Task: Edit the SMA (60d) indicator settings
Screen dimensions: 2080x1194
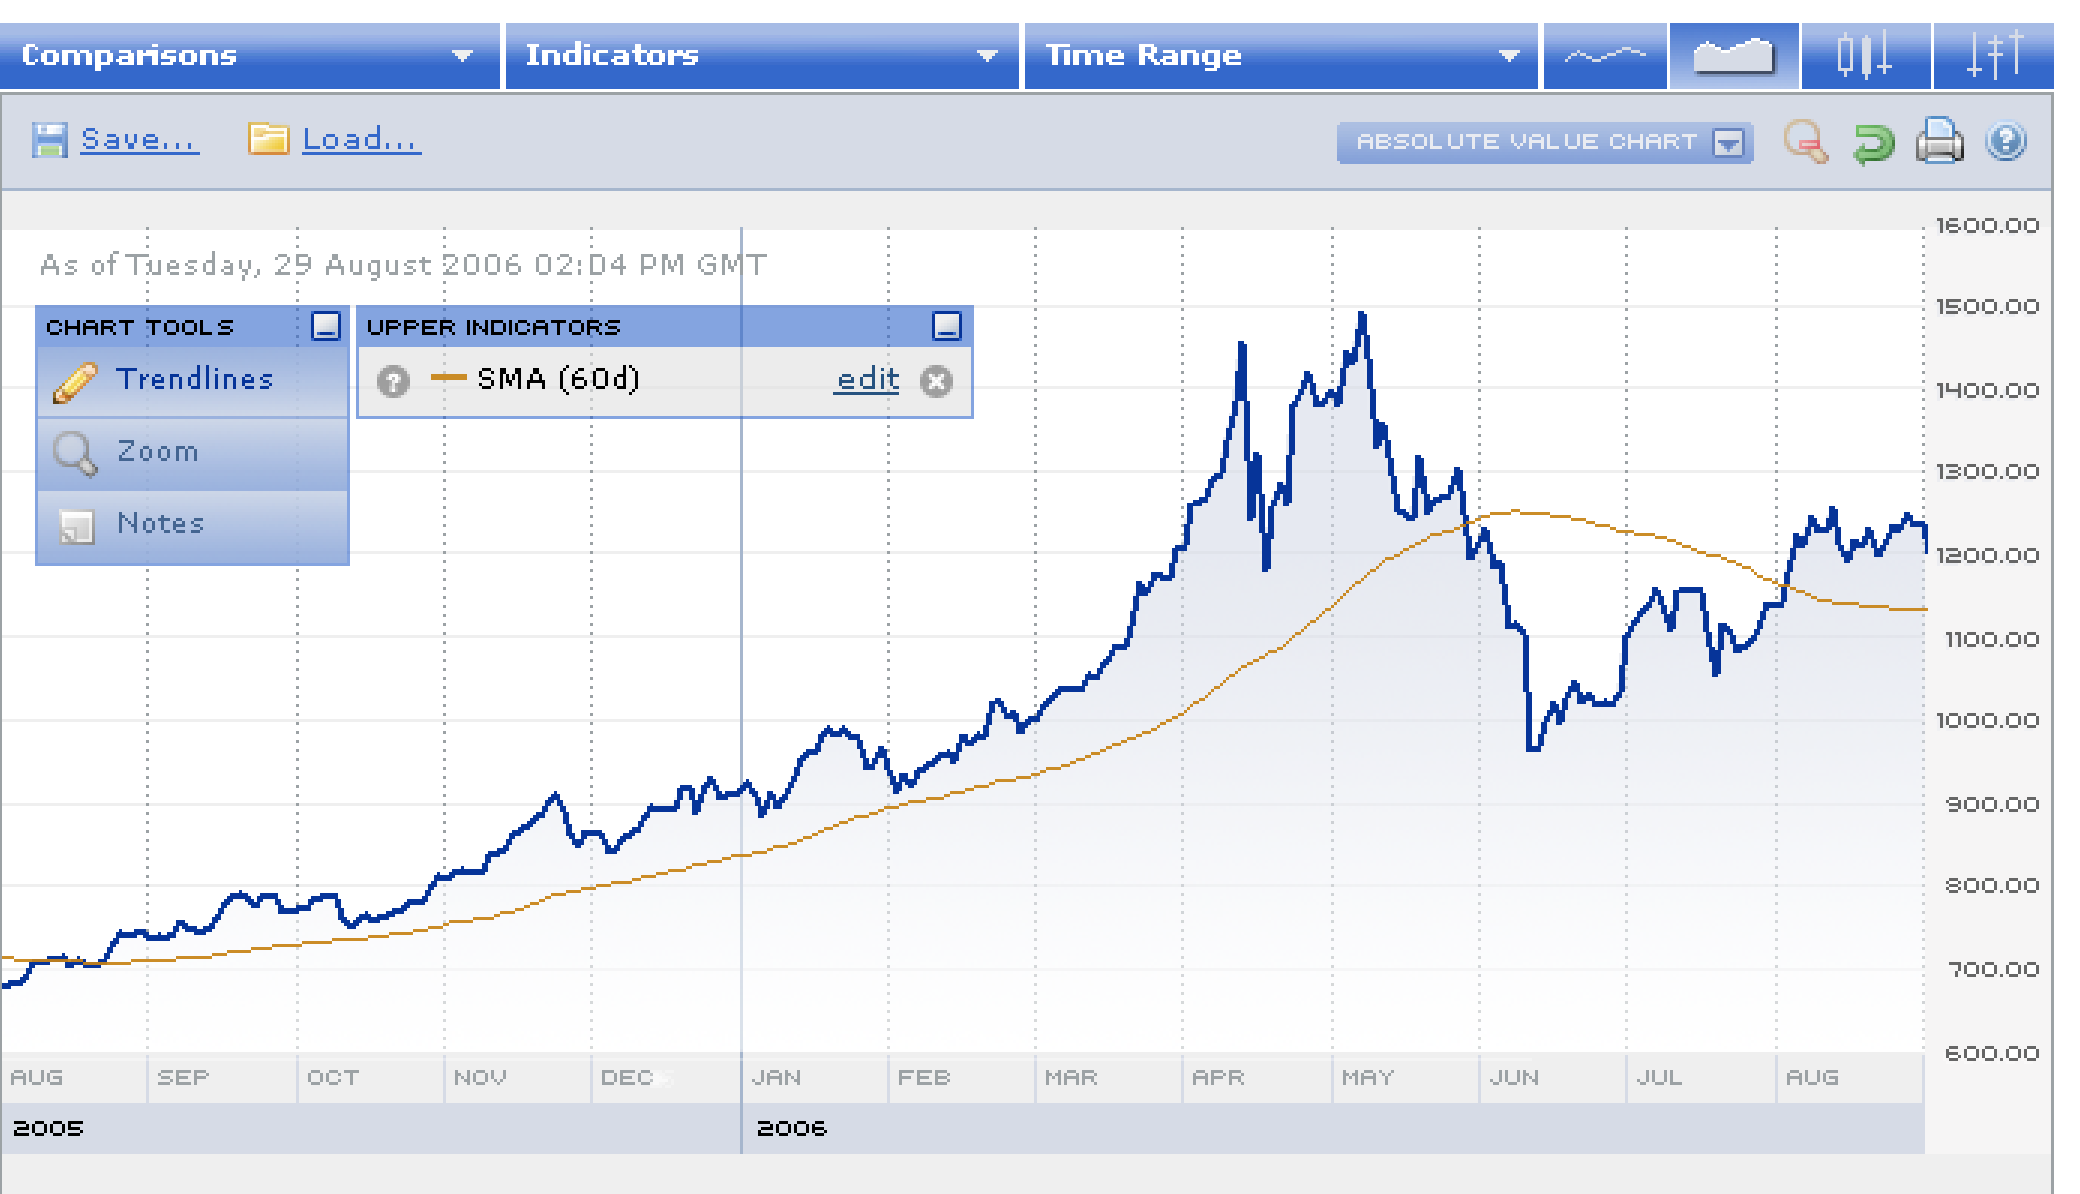Action: [x=867, y=380]
